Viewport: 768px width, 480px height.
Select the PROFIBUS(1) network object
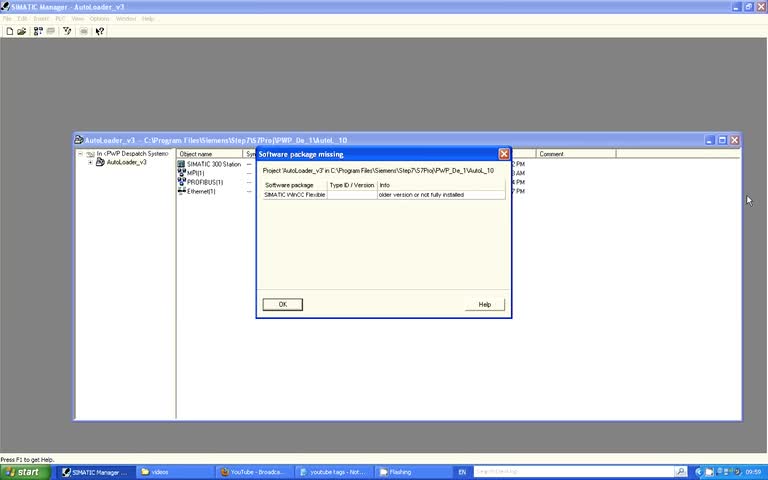(x=200, y=182)
